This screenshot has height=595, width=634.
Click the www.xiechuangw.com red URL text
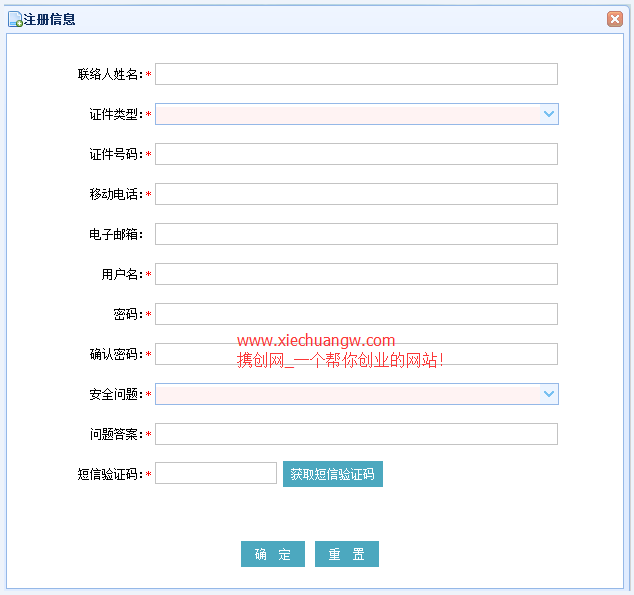tap(316, 341)
